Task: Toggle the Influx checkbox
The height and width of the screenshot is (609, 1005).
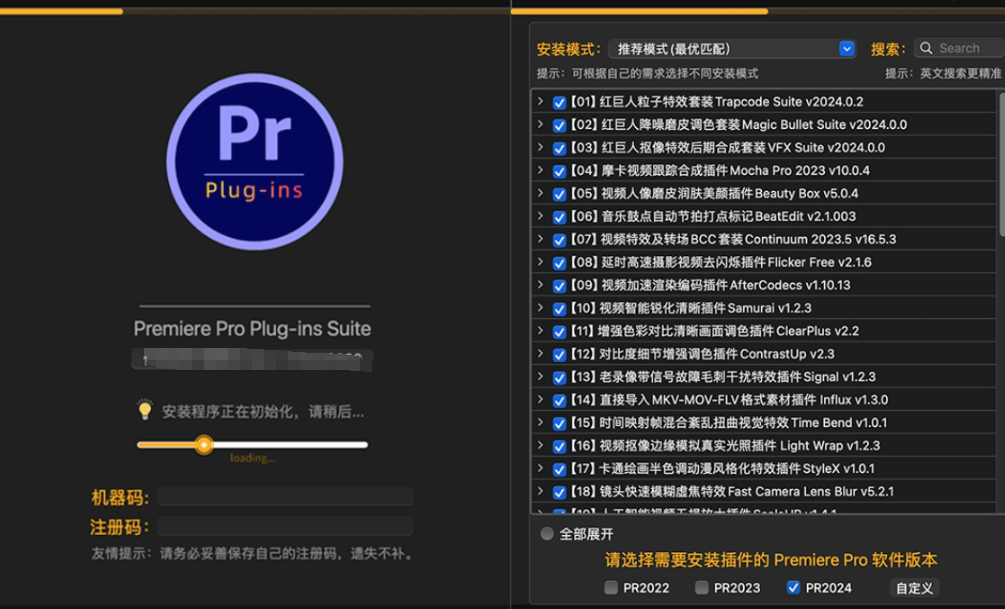Action: (x=559, y=401)
